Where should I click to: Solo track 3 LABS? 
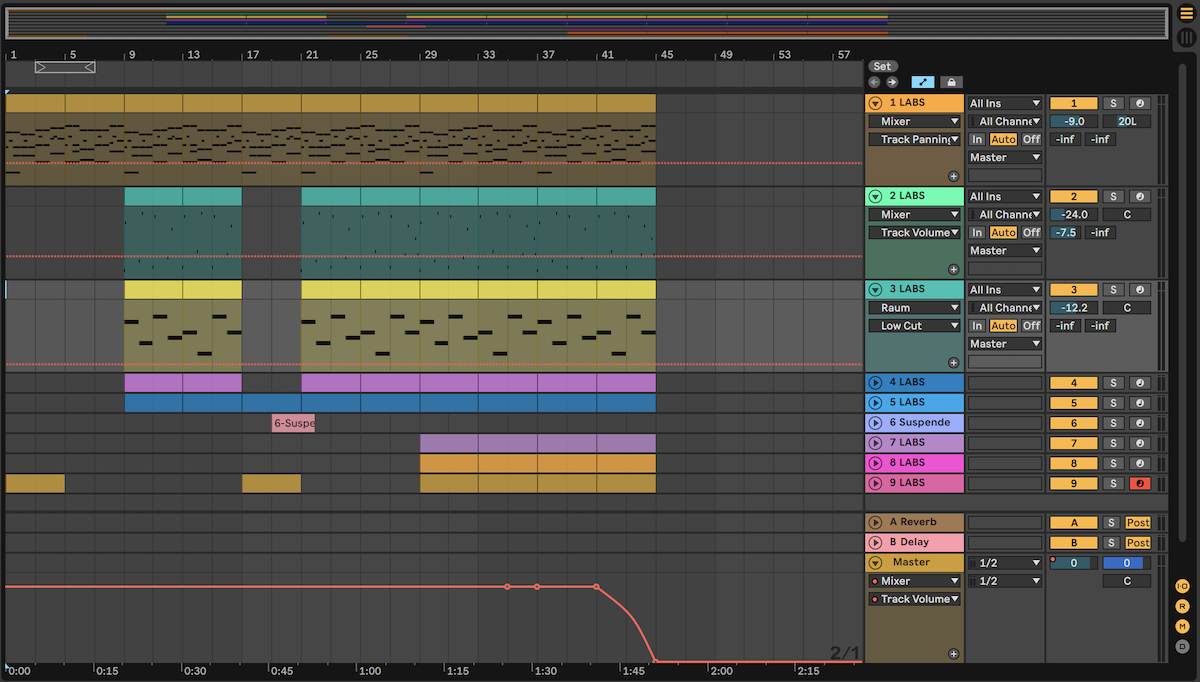[1113, 289]
